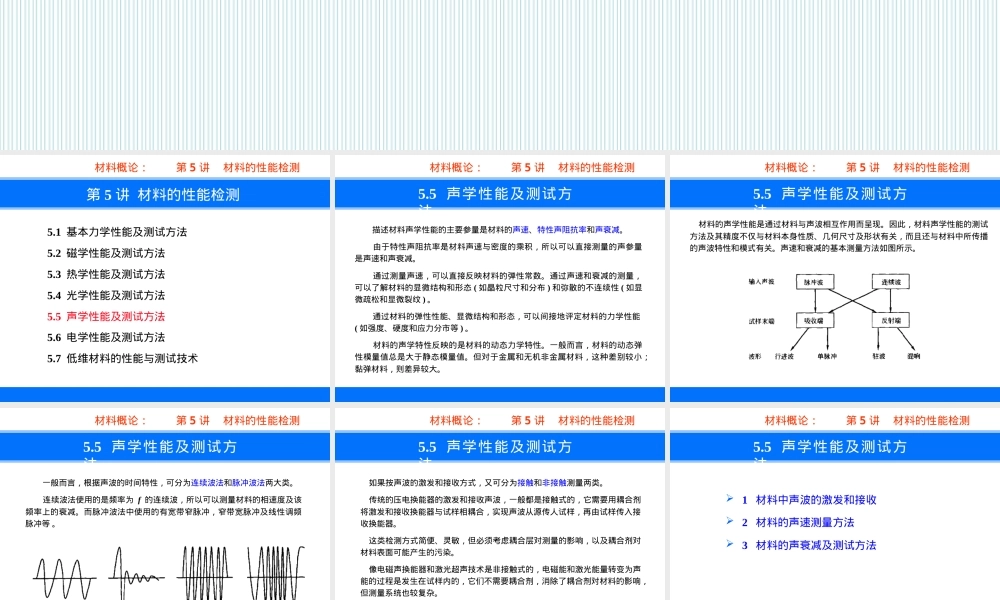Click the 试样末端 label in the diagram
Viewport: 1000px width, 600px height.
coord(761,321)
